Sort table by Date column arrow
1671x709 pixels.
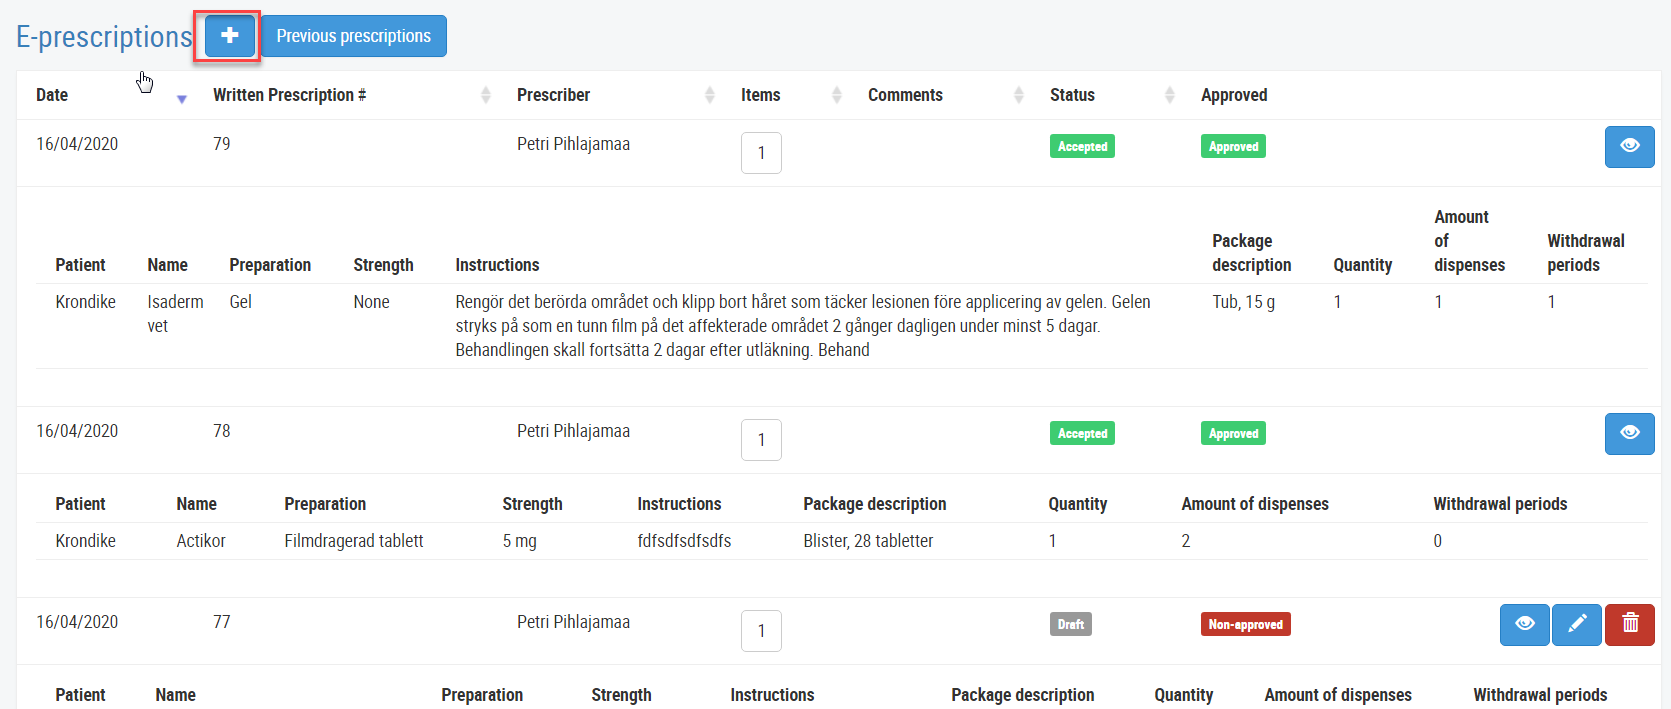[x=182, y=98]
